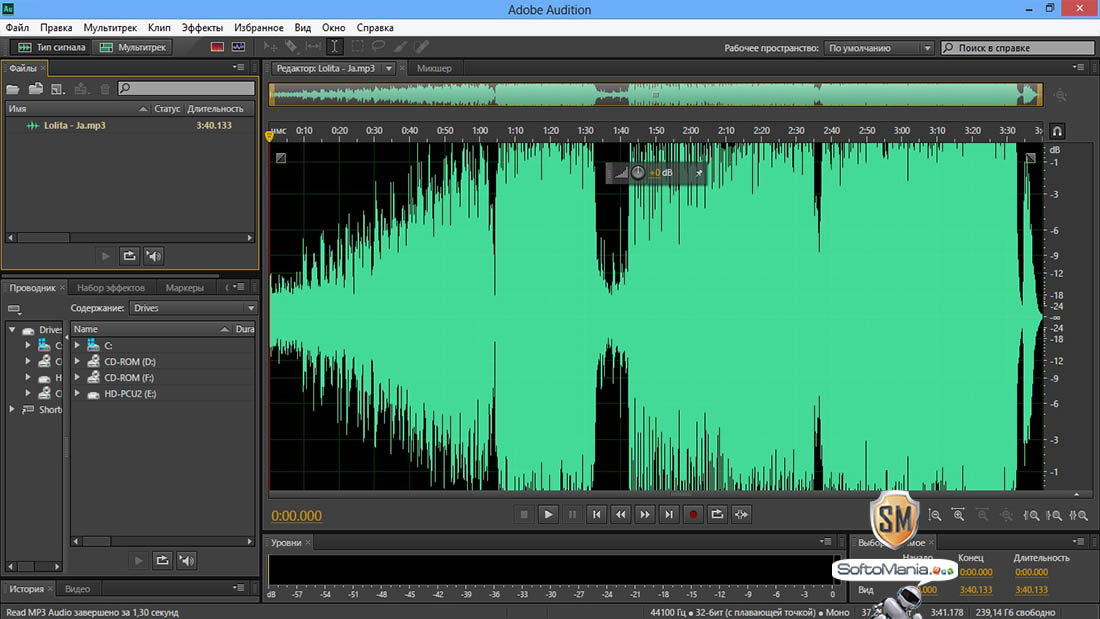The image size is (1100, 619).
Task: Select the Slip tool in toolbar
Action: [313, 47]
